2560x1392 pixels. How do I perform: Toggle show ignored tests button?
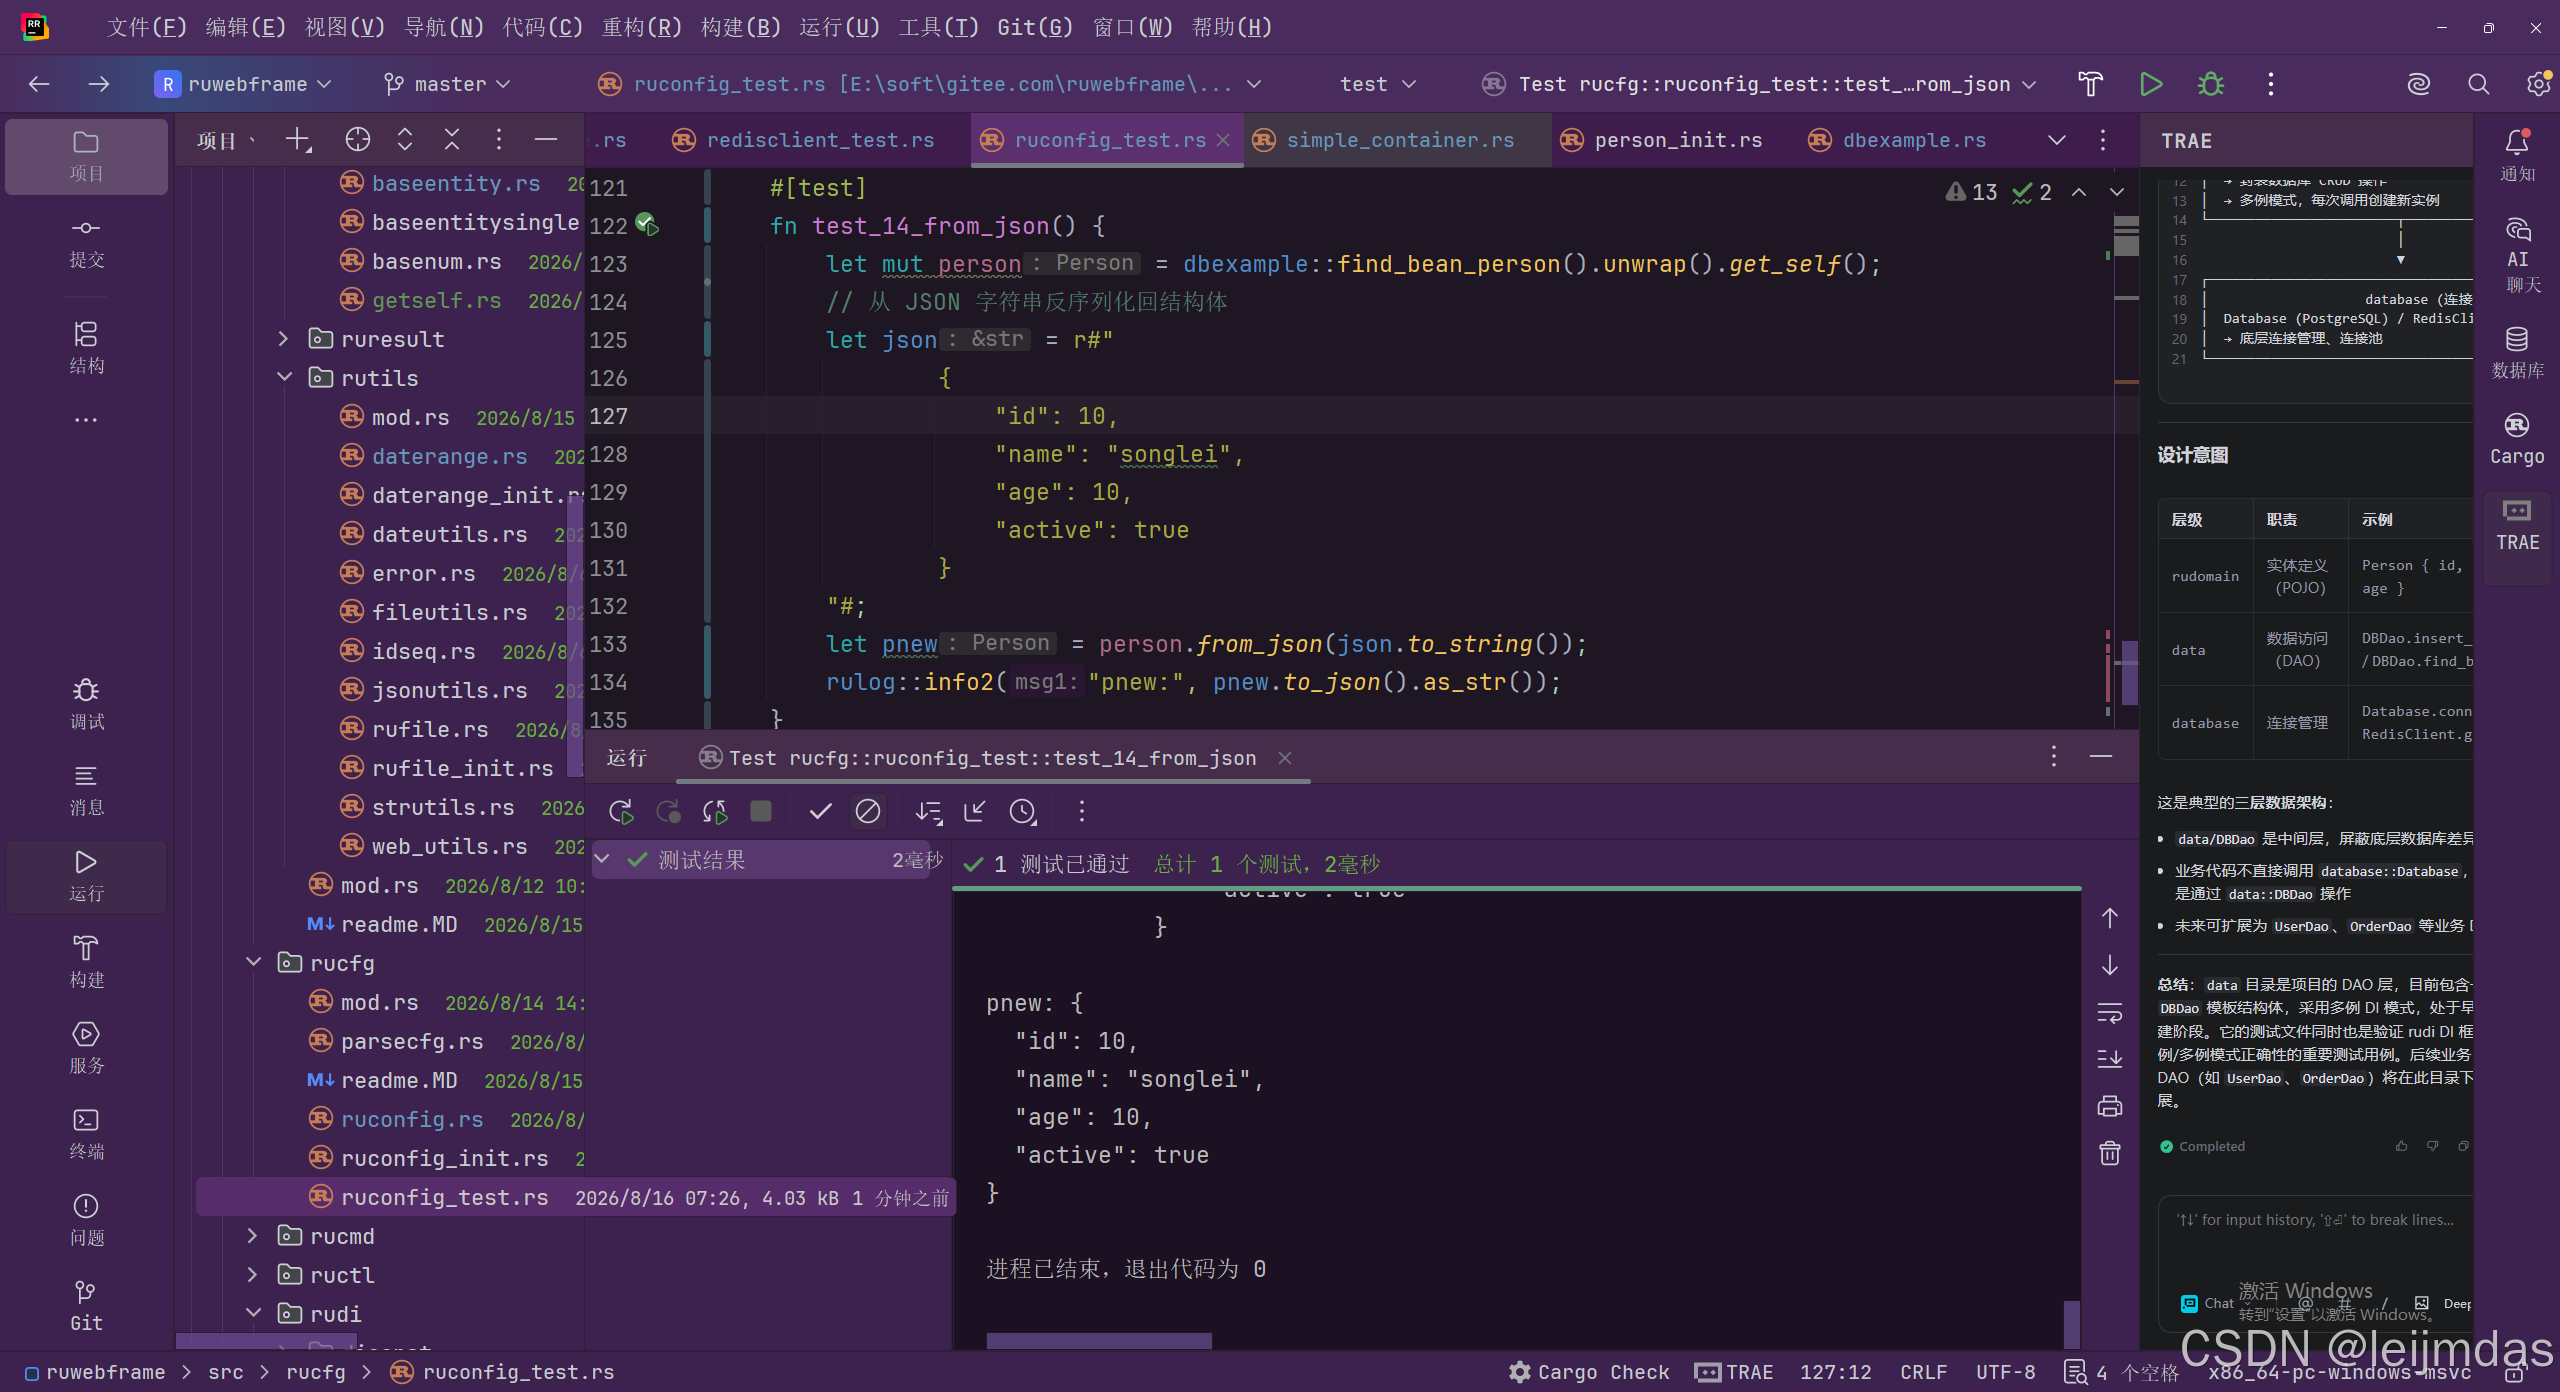[868, 811]
